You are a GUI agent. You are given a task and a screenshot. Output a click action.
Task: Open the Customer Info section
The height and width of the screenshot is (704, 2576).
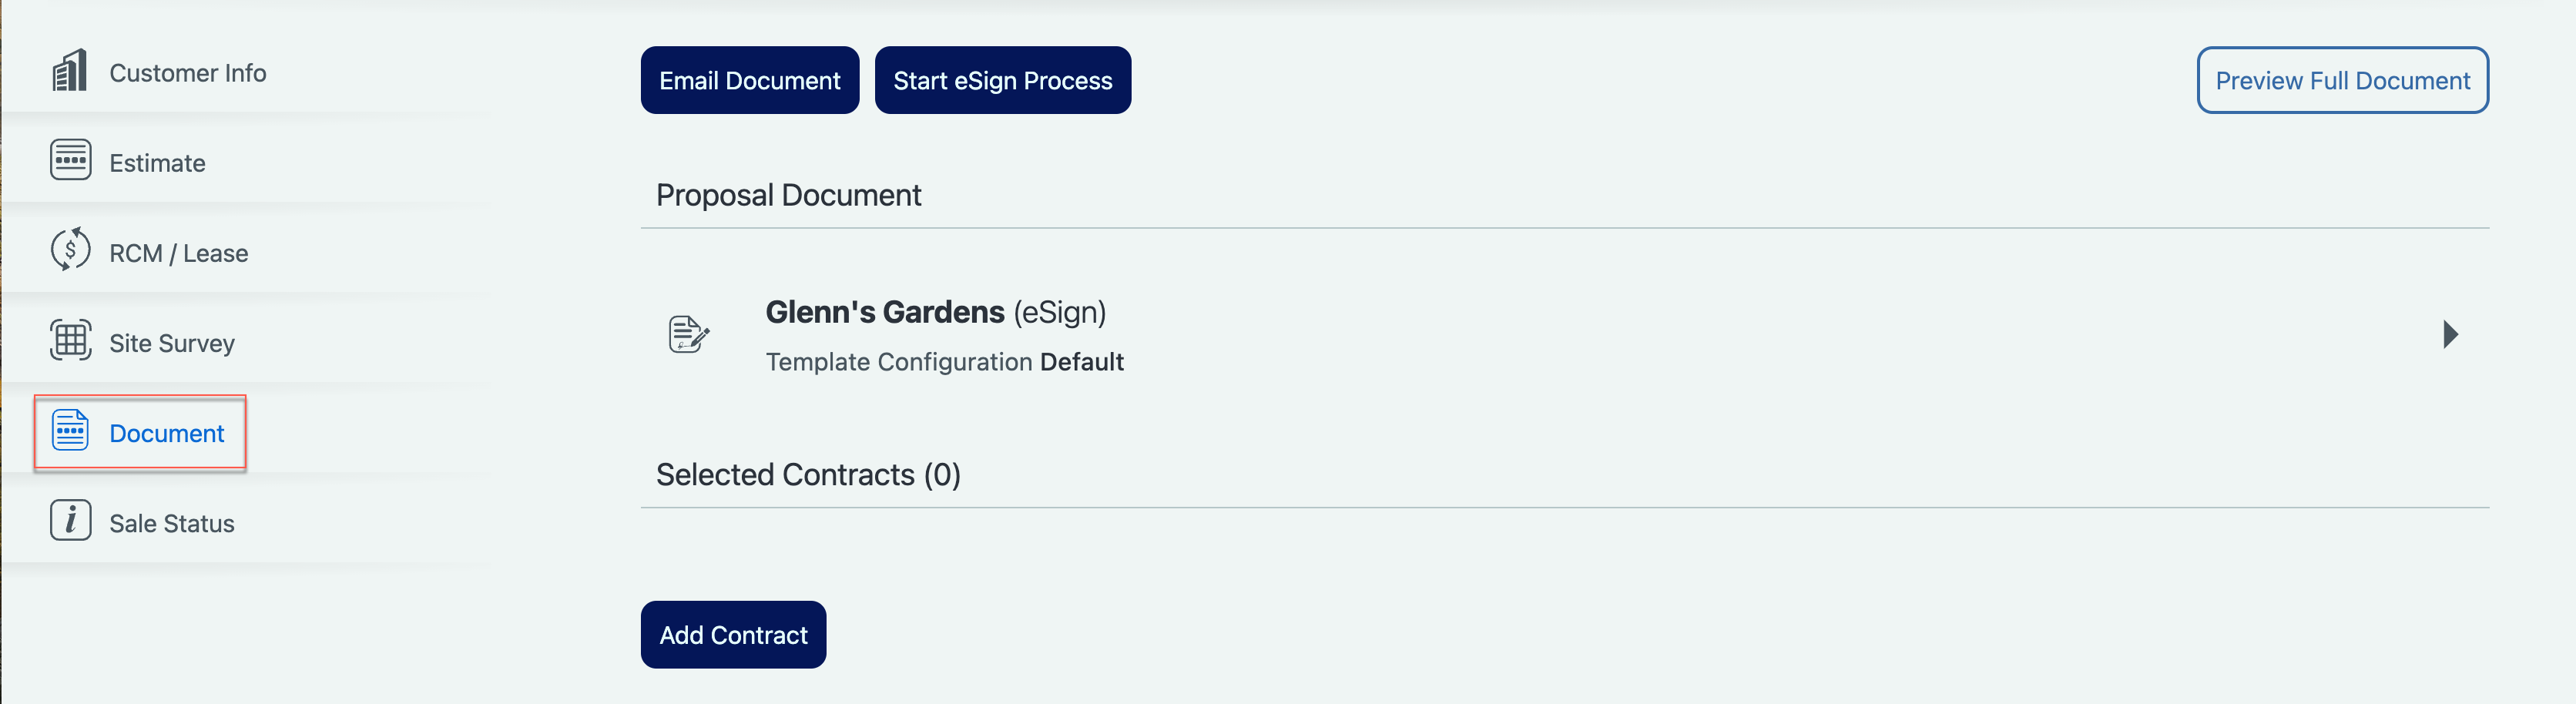187,73
